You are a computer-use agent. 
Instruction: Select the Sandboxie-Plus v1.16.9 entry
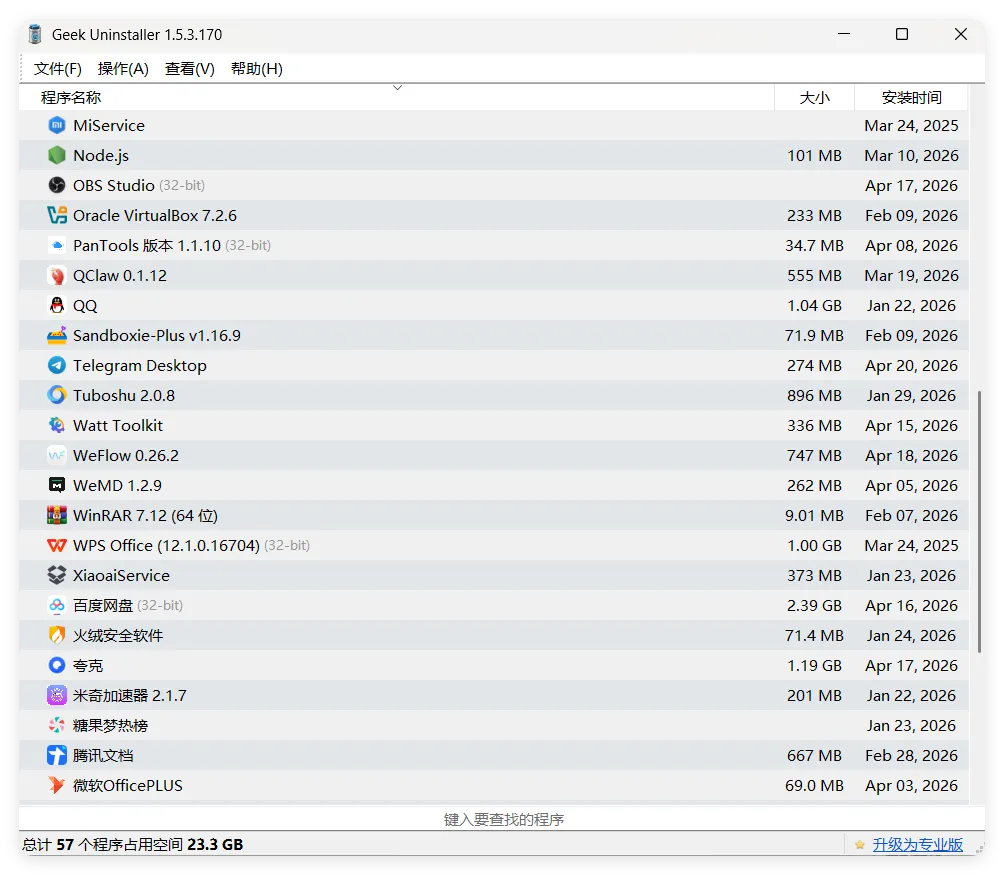[157, 335]
